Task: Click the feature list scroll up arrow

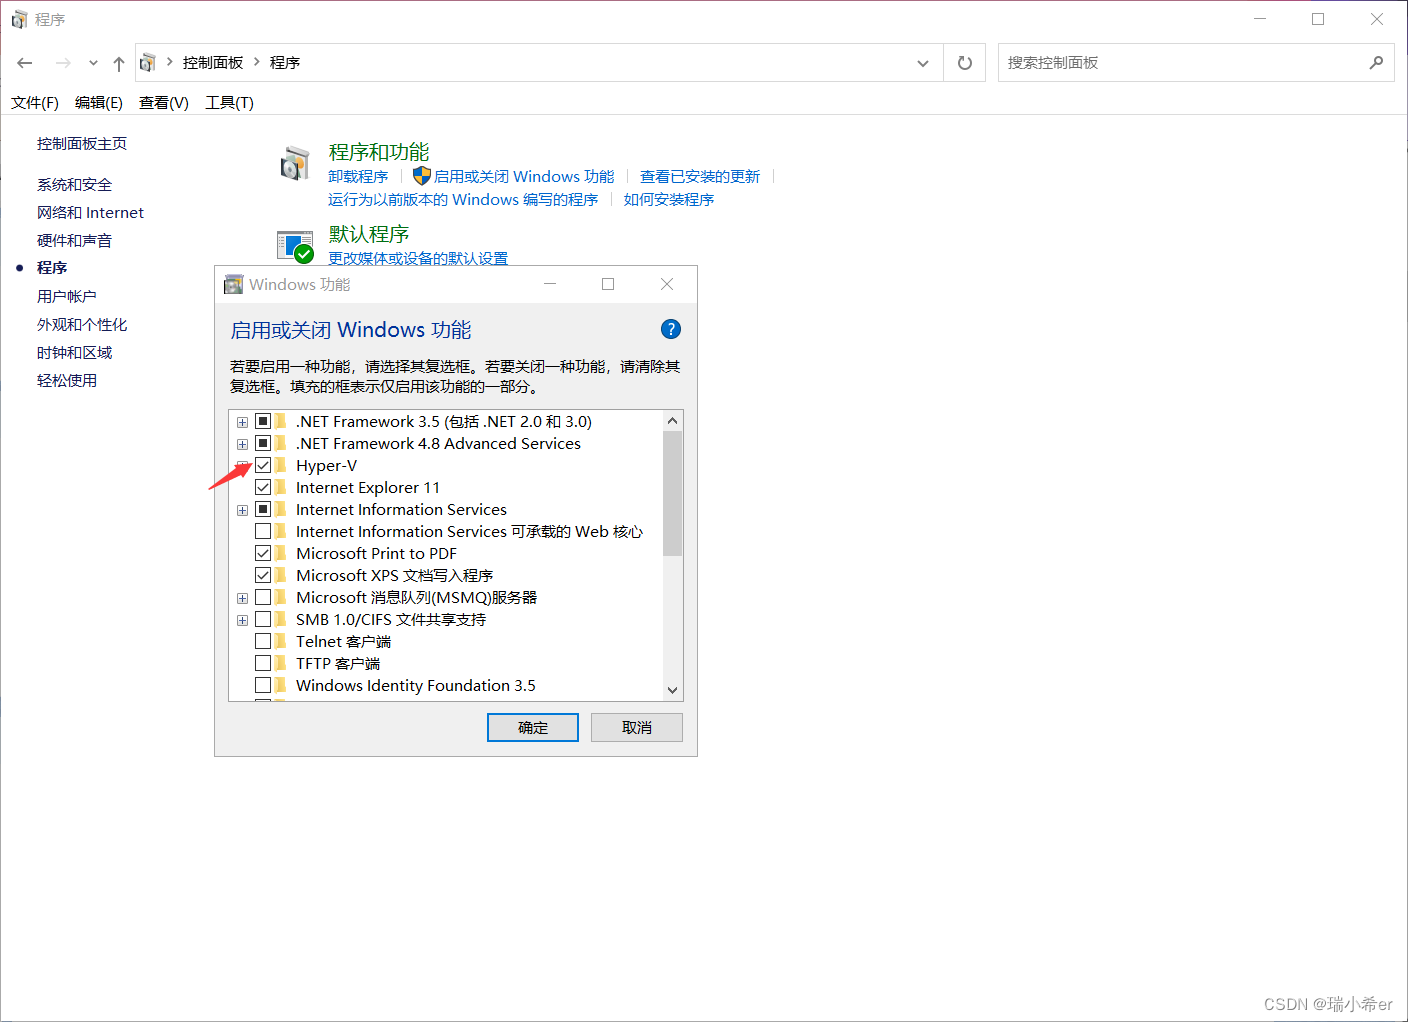Action: (x=672, y=421)
